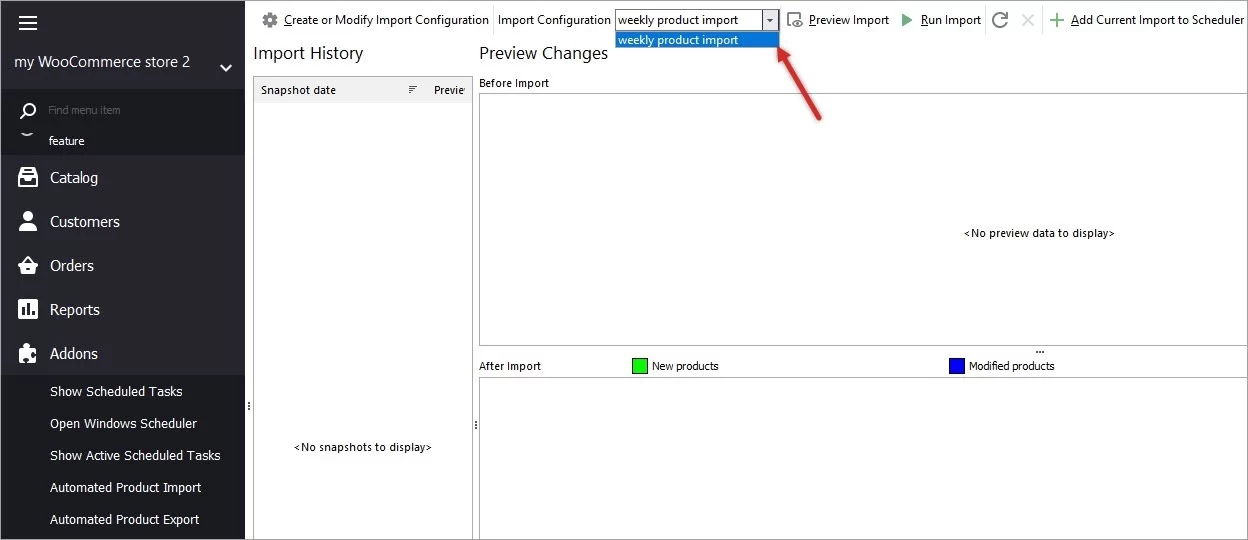The image size is (1248, 540).
Task: Click the Addons puzzle piece icon
Action: point(28,354)
